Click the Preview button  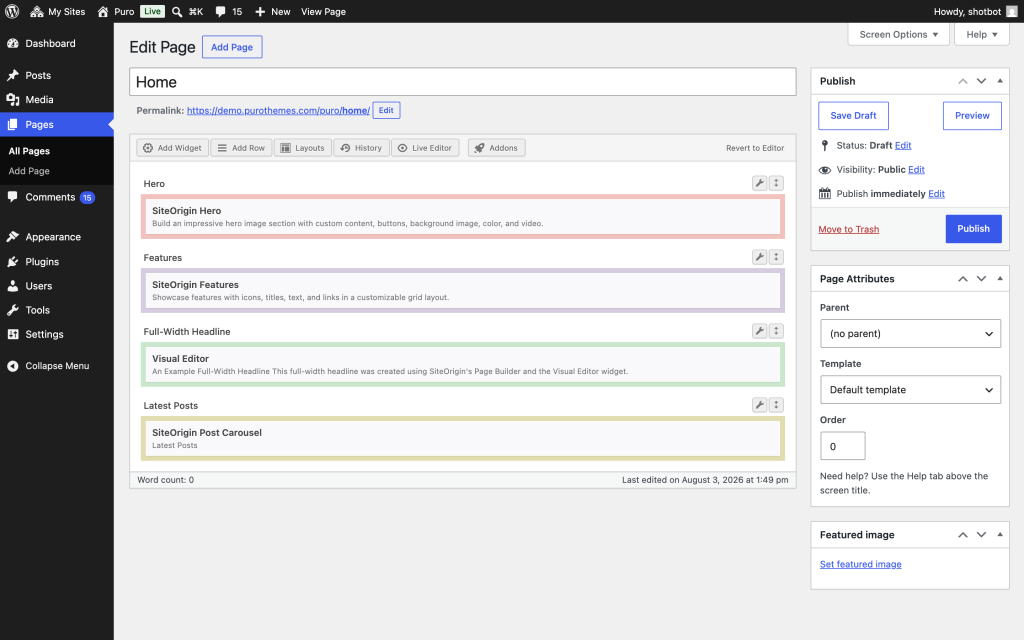[x=972, y=116]
